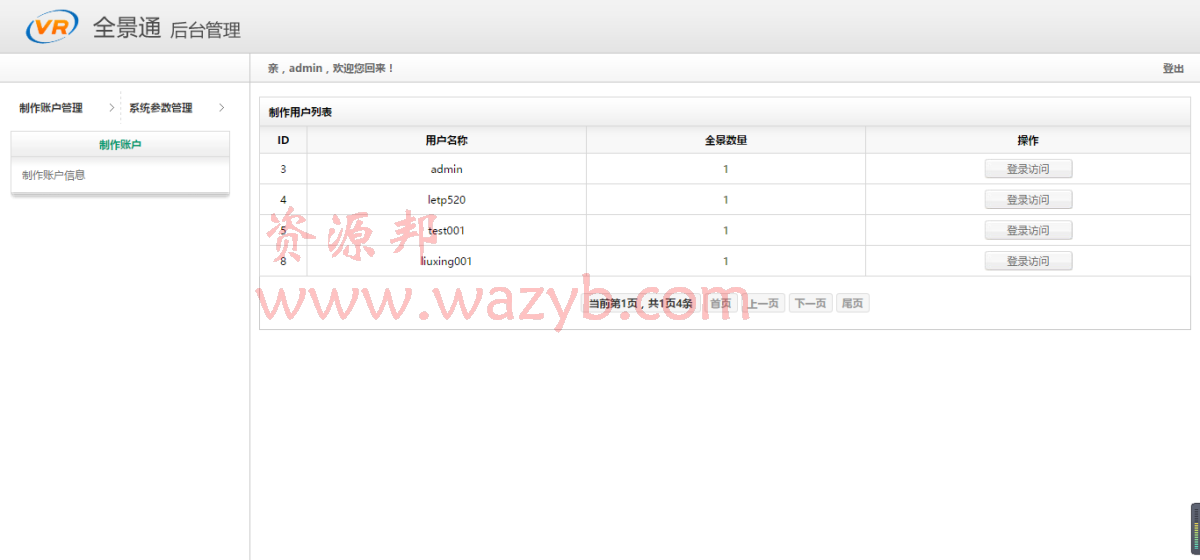Click the ID cell 8

coord(283,261)
